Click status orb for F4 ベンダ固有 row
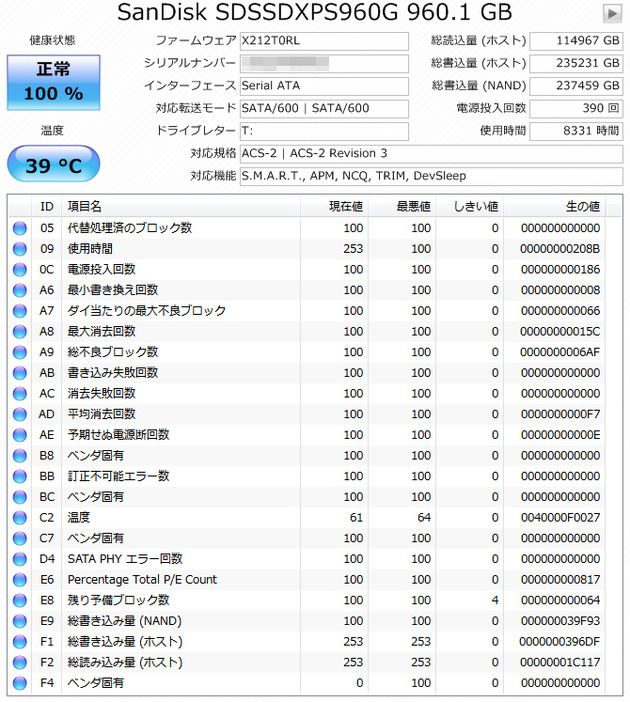The width and height of the screenshot is (630, 702). tap(20, 683)
